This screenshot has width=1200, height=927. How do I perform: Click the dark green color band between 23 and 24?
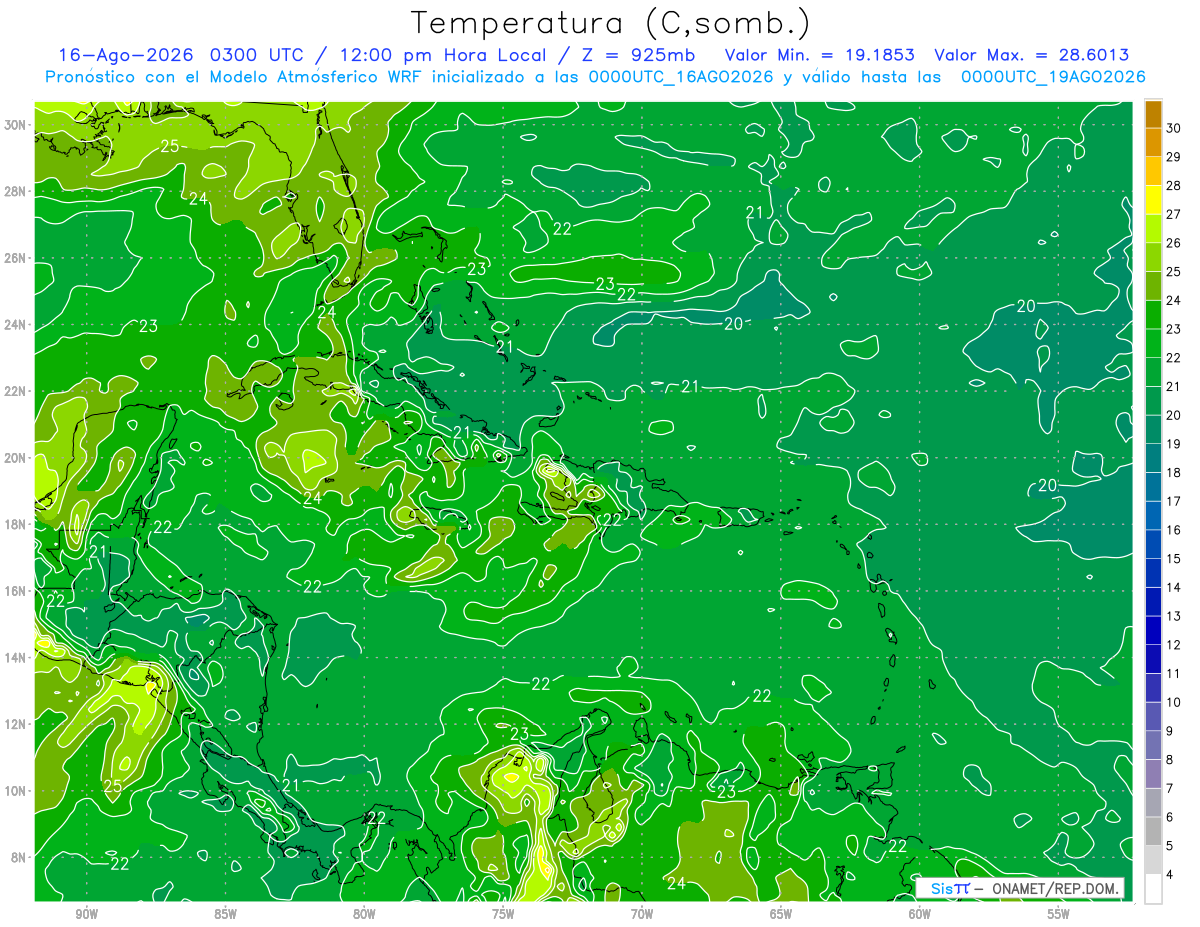point(1153,315)
